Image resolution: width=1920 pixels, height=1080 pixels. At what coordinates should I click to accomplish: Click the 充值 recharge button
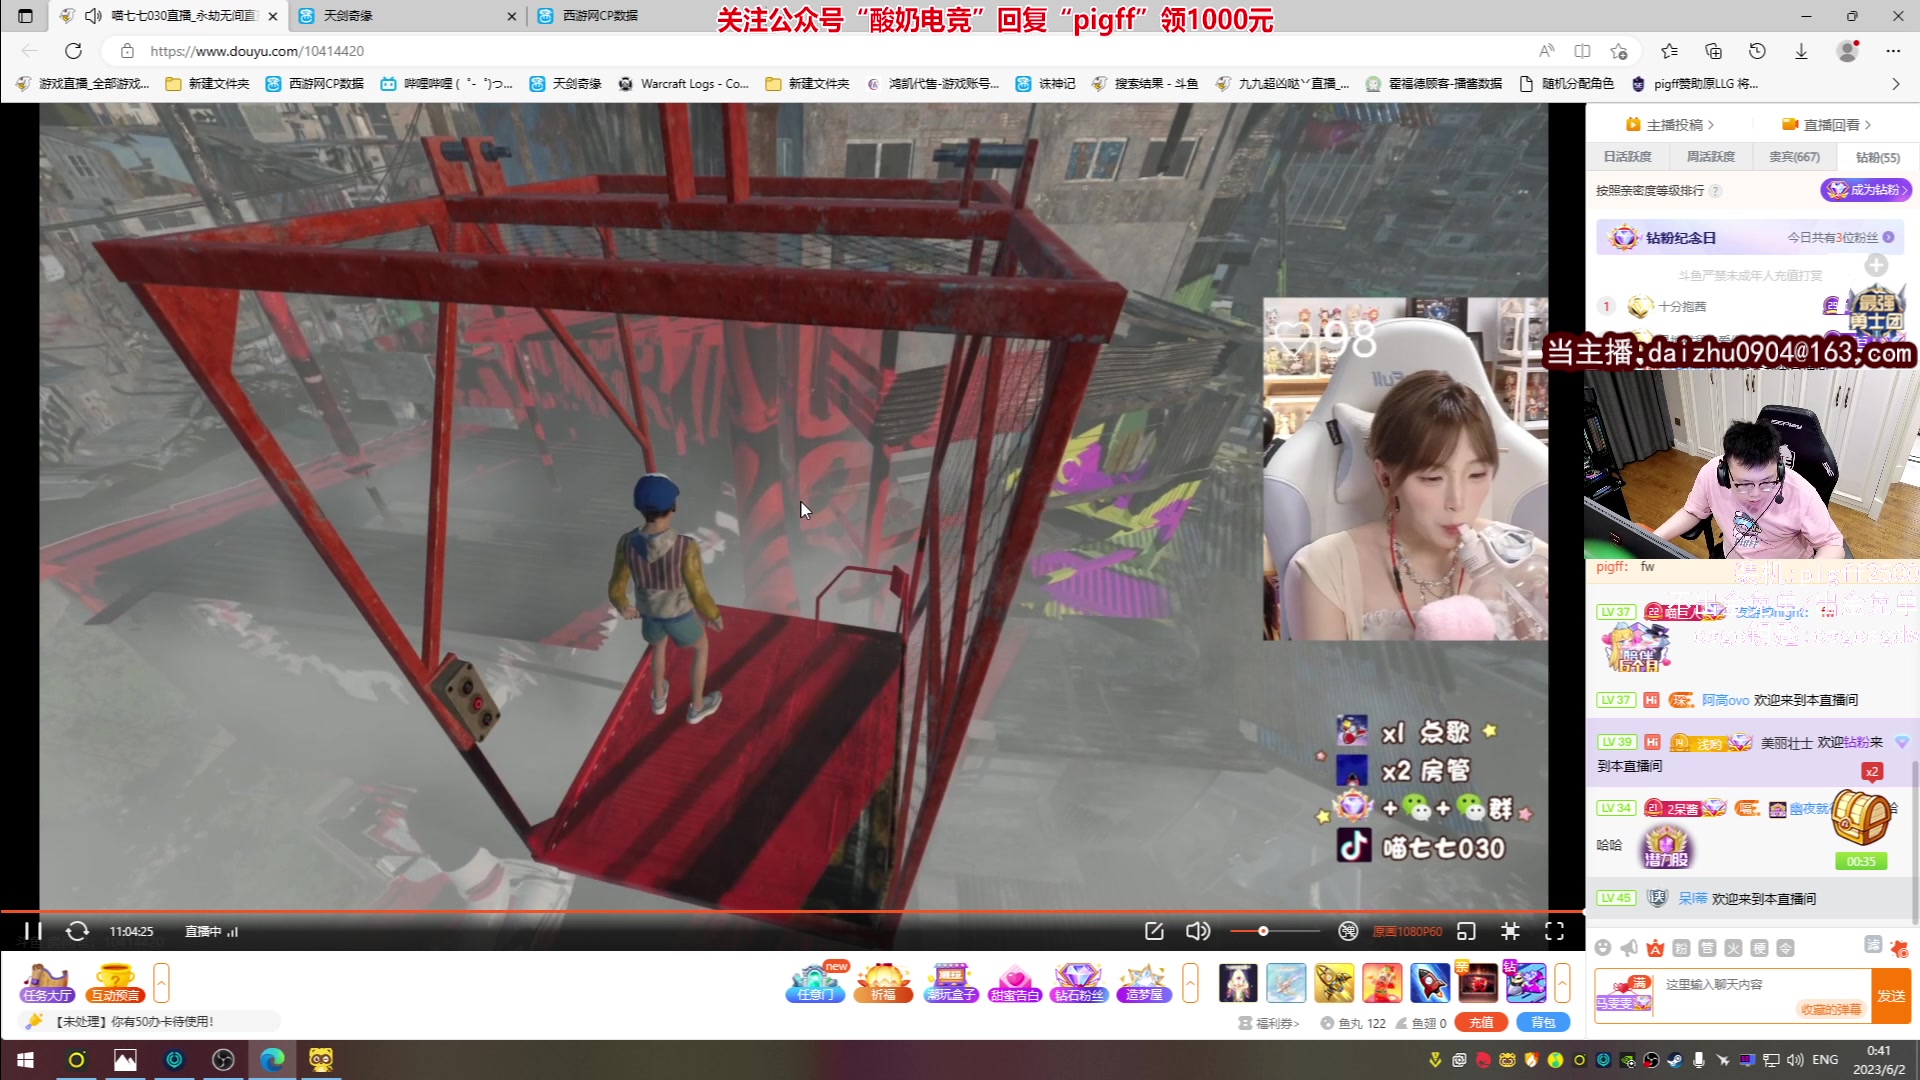tap(1481, 1023)
